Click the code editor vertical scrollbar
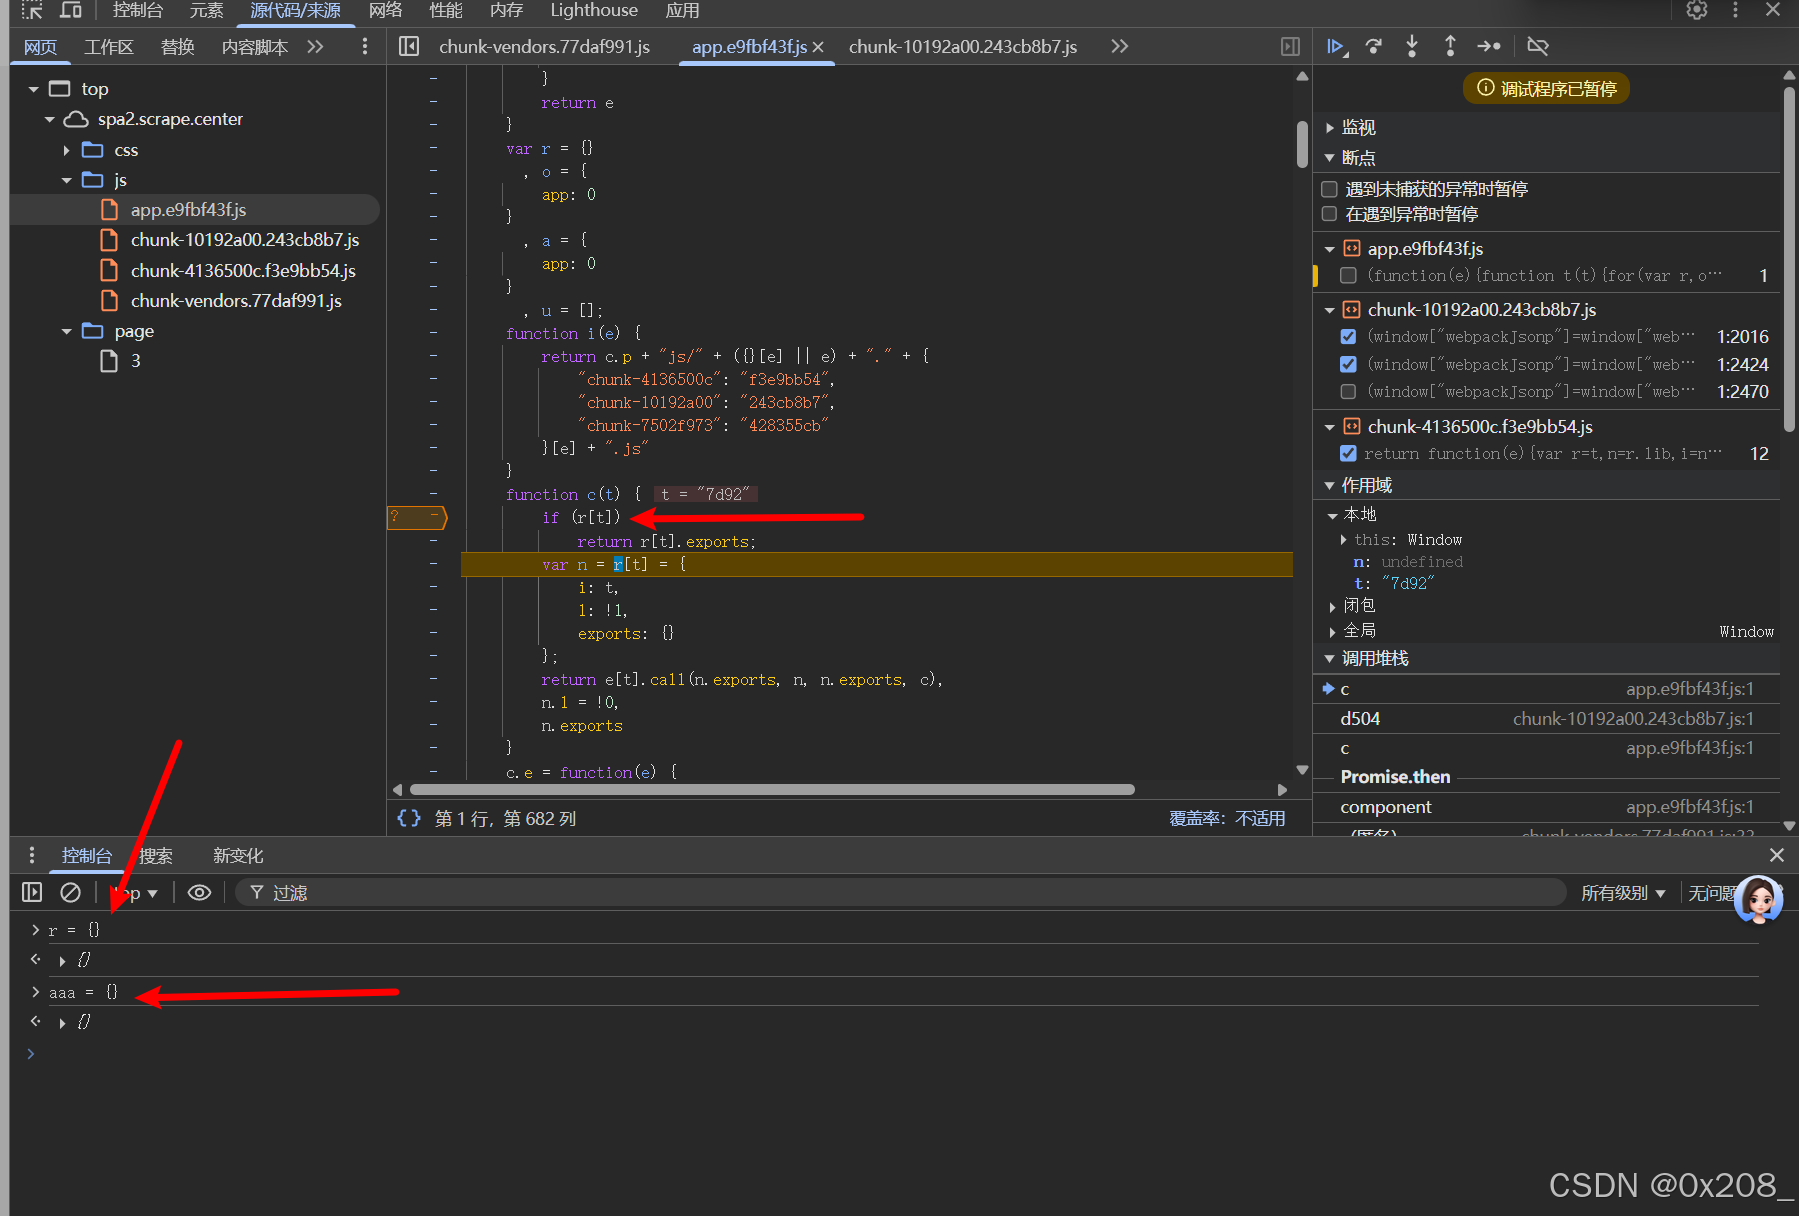 coord(1302,145)
